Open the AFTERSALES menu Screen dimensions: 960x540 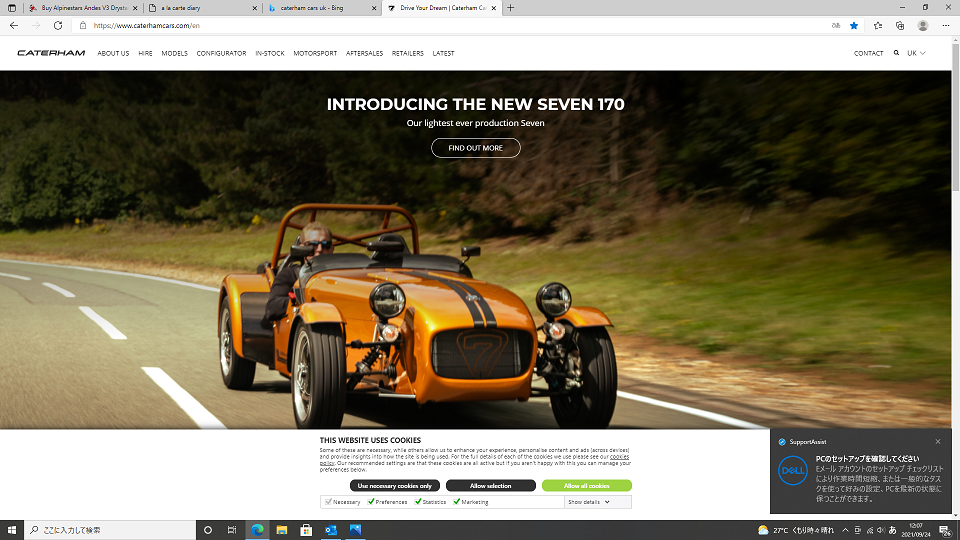pyautogui.click(x=364, y=53)
